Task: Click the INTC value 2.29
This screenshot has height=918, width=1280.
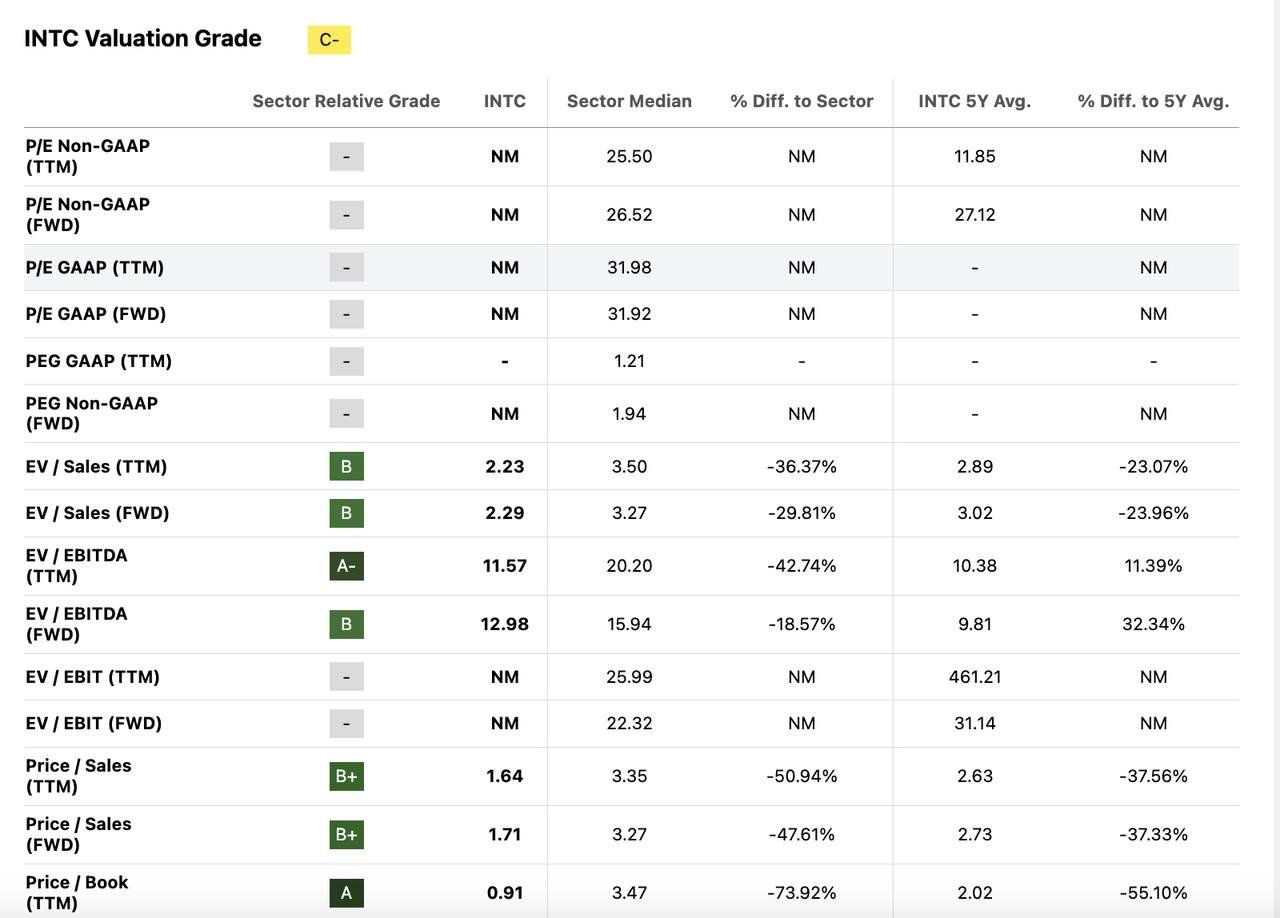Action: (x=505, y=513)
